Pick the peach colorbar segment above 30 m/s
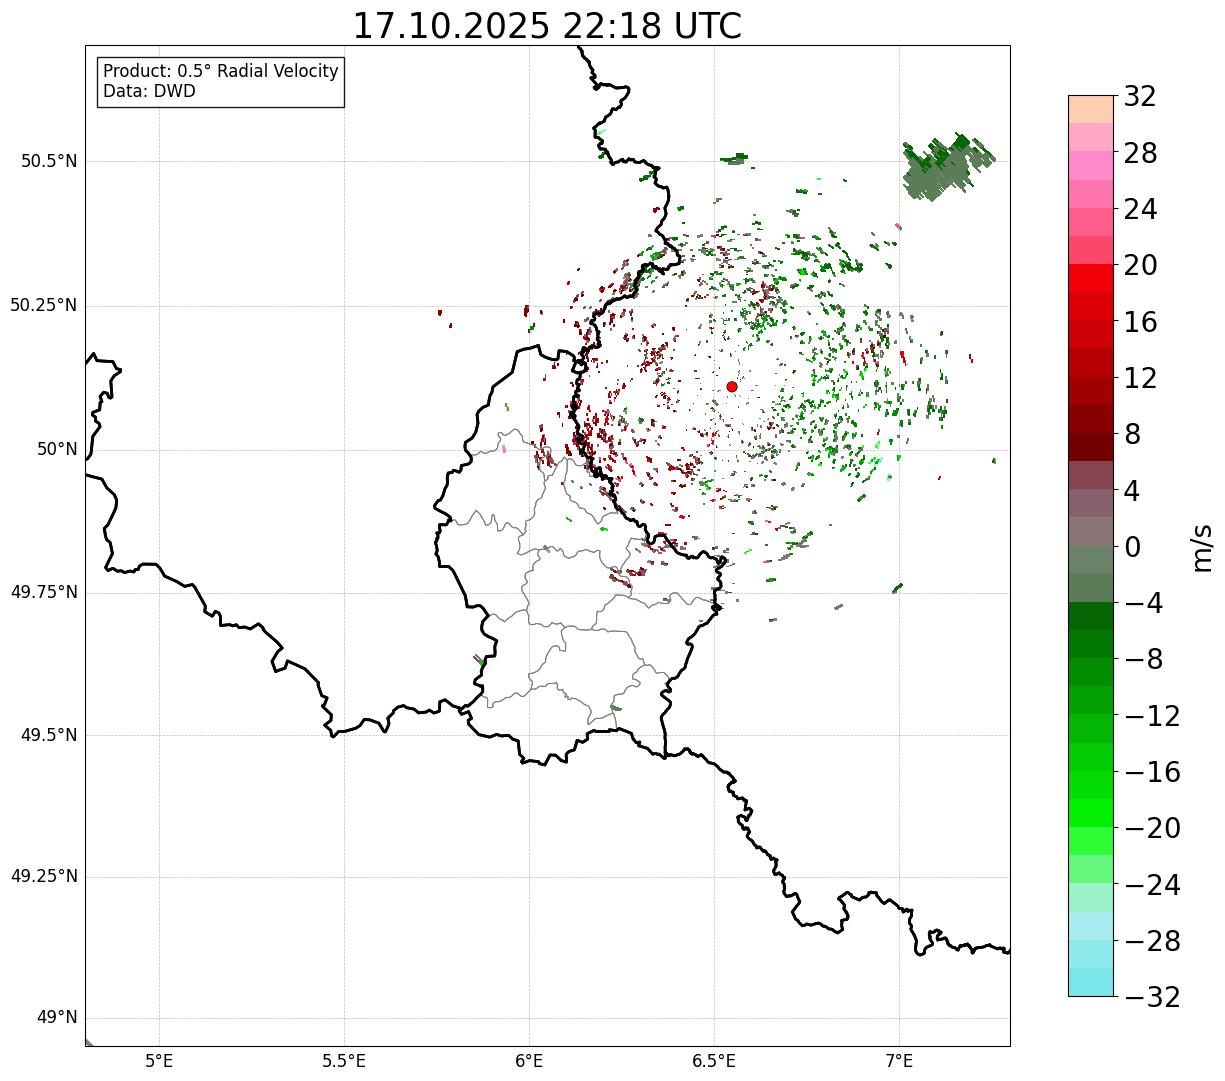The width and height of the screenshot is (1225, 1081). [x=1090, y=110]
